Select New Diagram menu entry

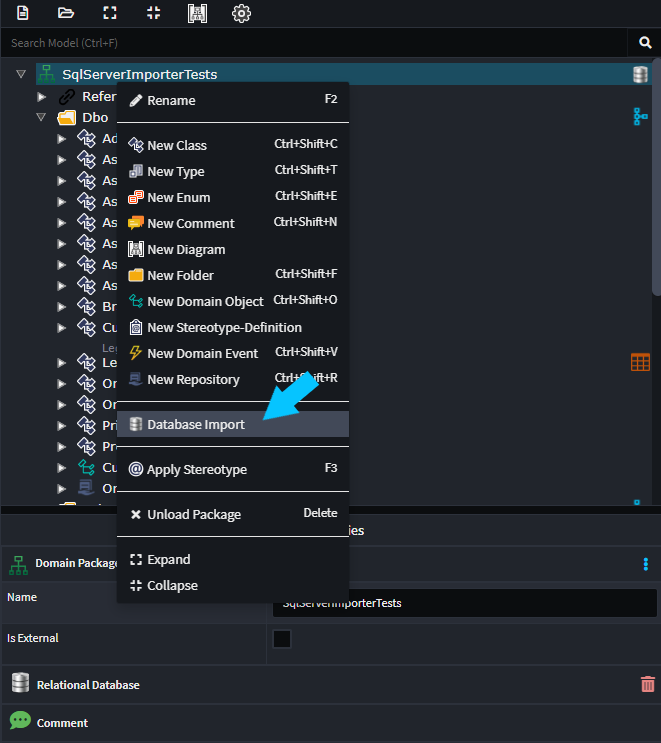tap(233, 249)
